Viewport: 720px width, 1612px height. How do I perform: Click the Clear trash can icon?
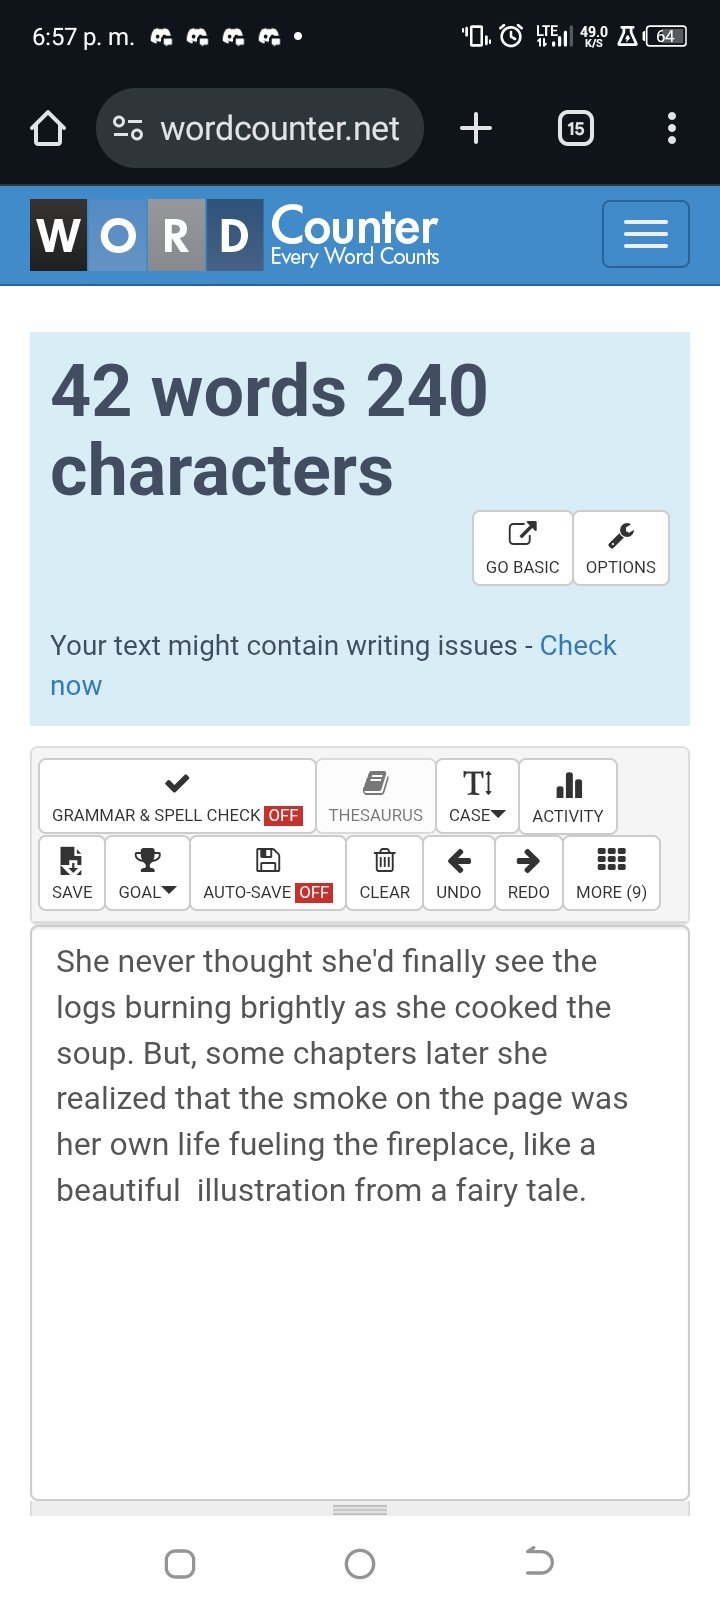coord(384,873)
